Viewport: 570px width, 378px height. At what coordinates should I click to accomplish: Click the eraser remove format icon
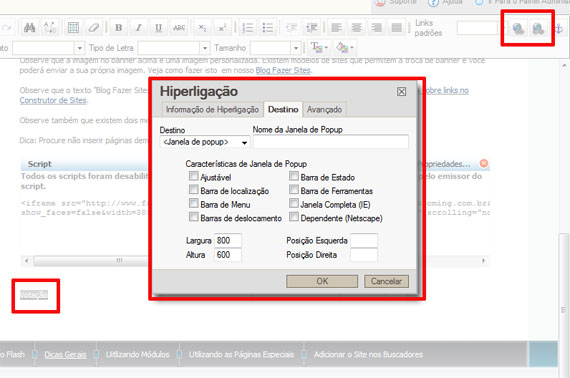click(93, 28)
